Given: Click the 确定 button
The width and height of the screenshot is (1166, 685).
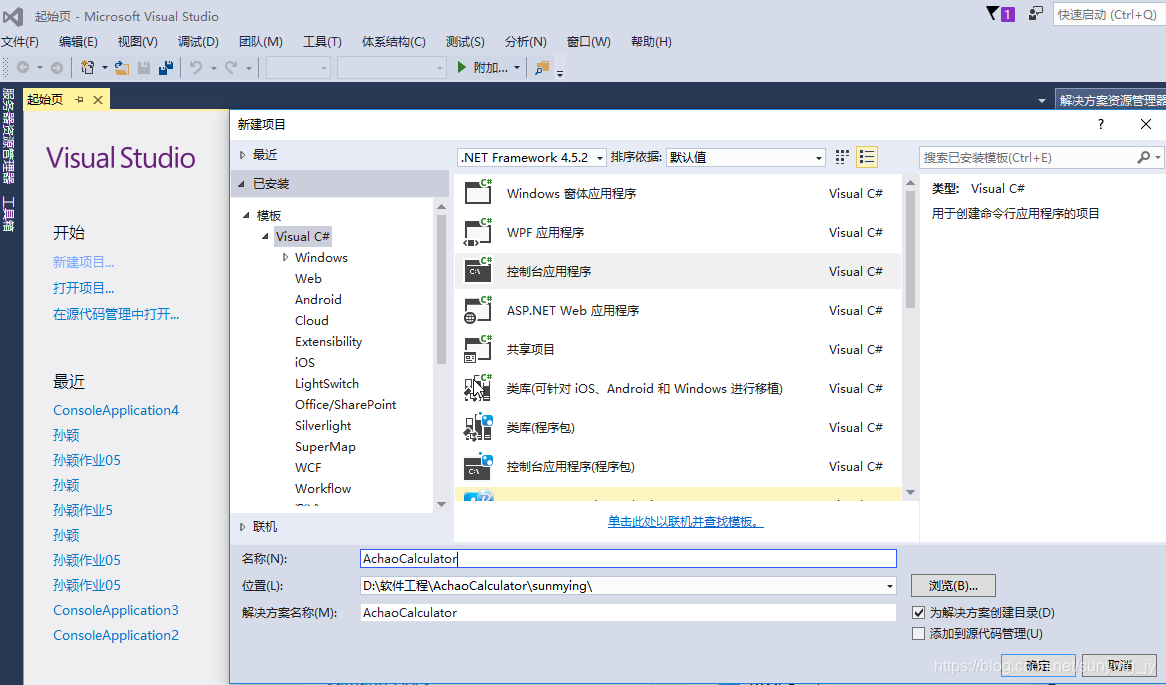Looking at the screenshot, I should (1038, 665).
